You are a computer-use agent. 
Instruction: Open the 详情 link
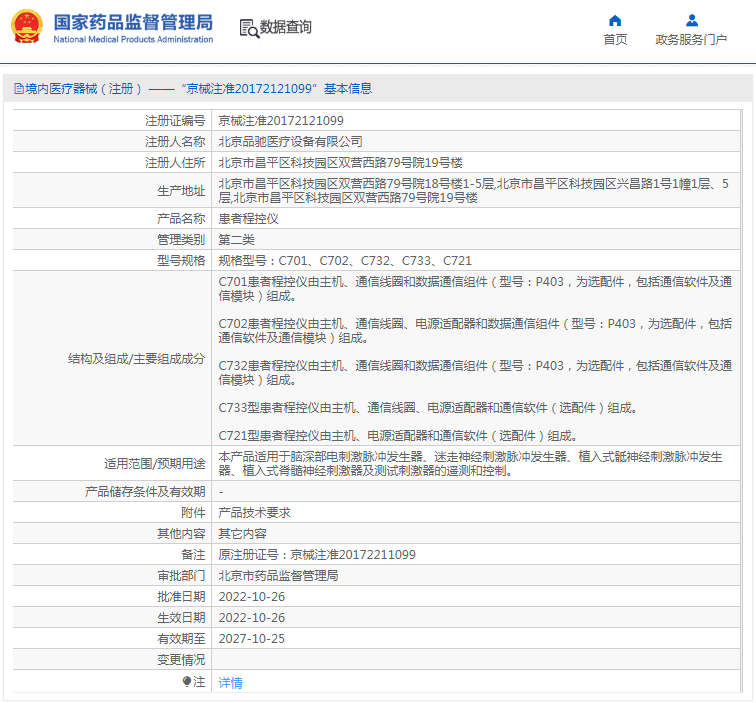[x=230, y=682]
